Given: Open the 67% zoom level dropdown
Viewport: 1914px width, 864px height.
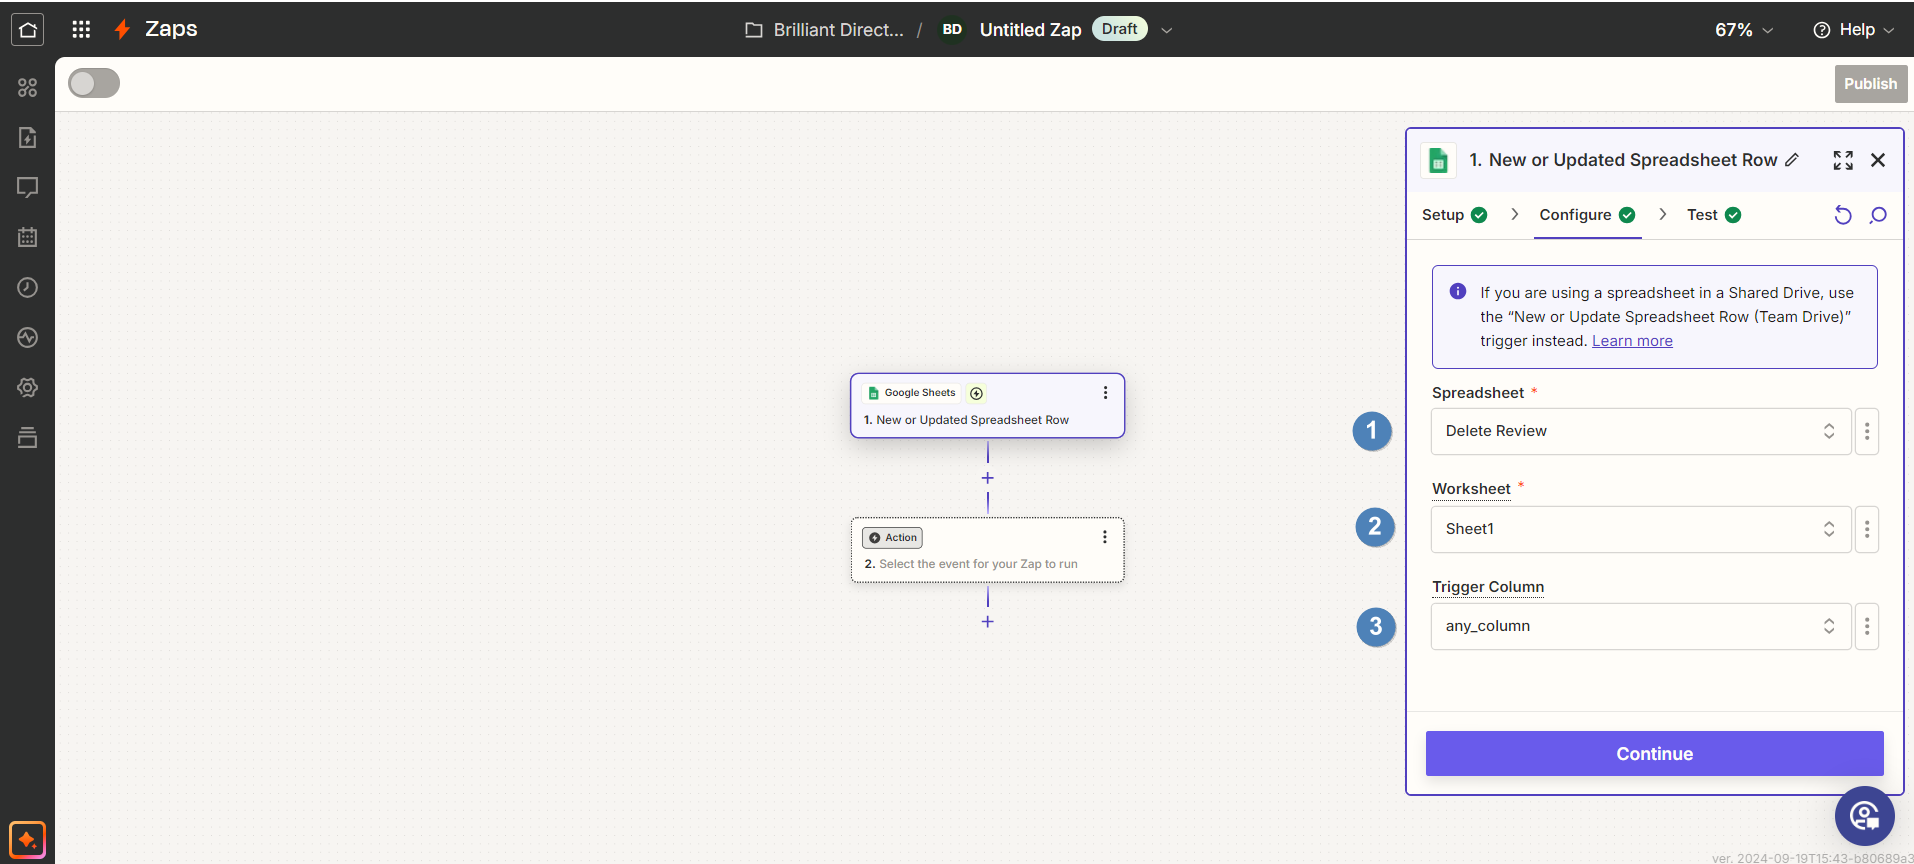Looking at the screenshot, I should click(1744, 30).
